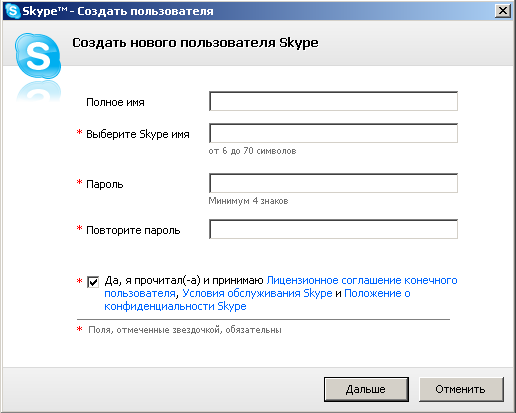Click the 'Создать нового пользователя Skype' heading
Screen dimensions: 516x413
(195, 43)
